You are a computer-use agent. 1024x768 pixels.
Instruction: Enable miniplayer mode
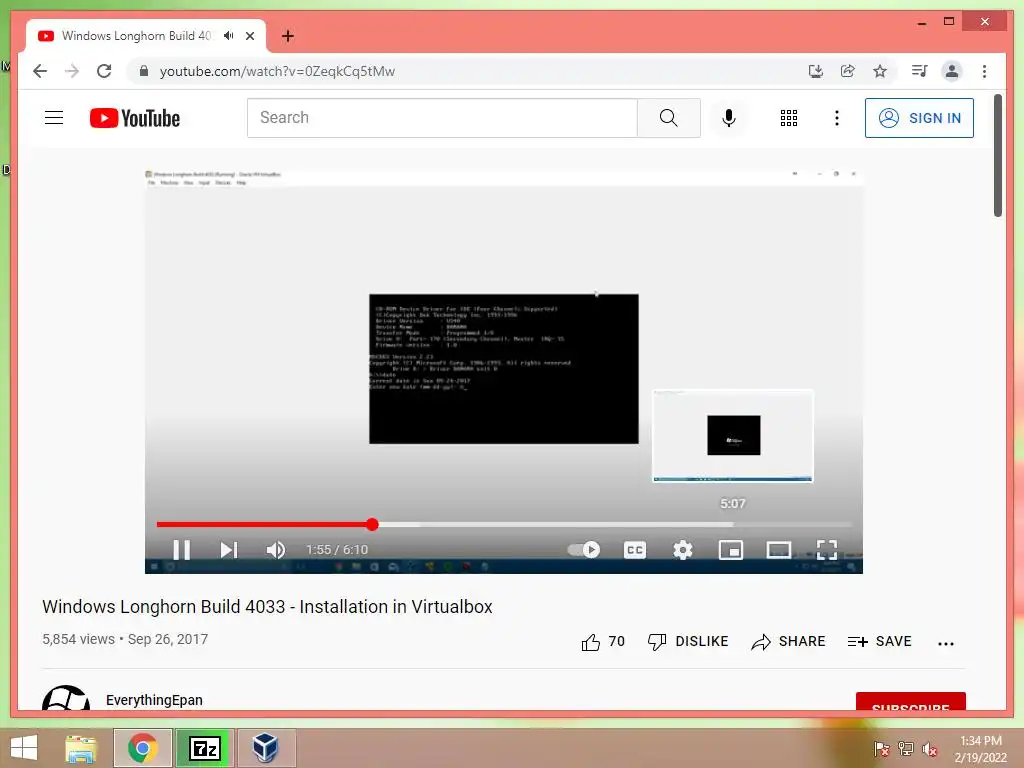(731, 550)
